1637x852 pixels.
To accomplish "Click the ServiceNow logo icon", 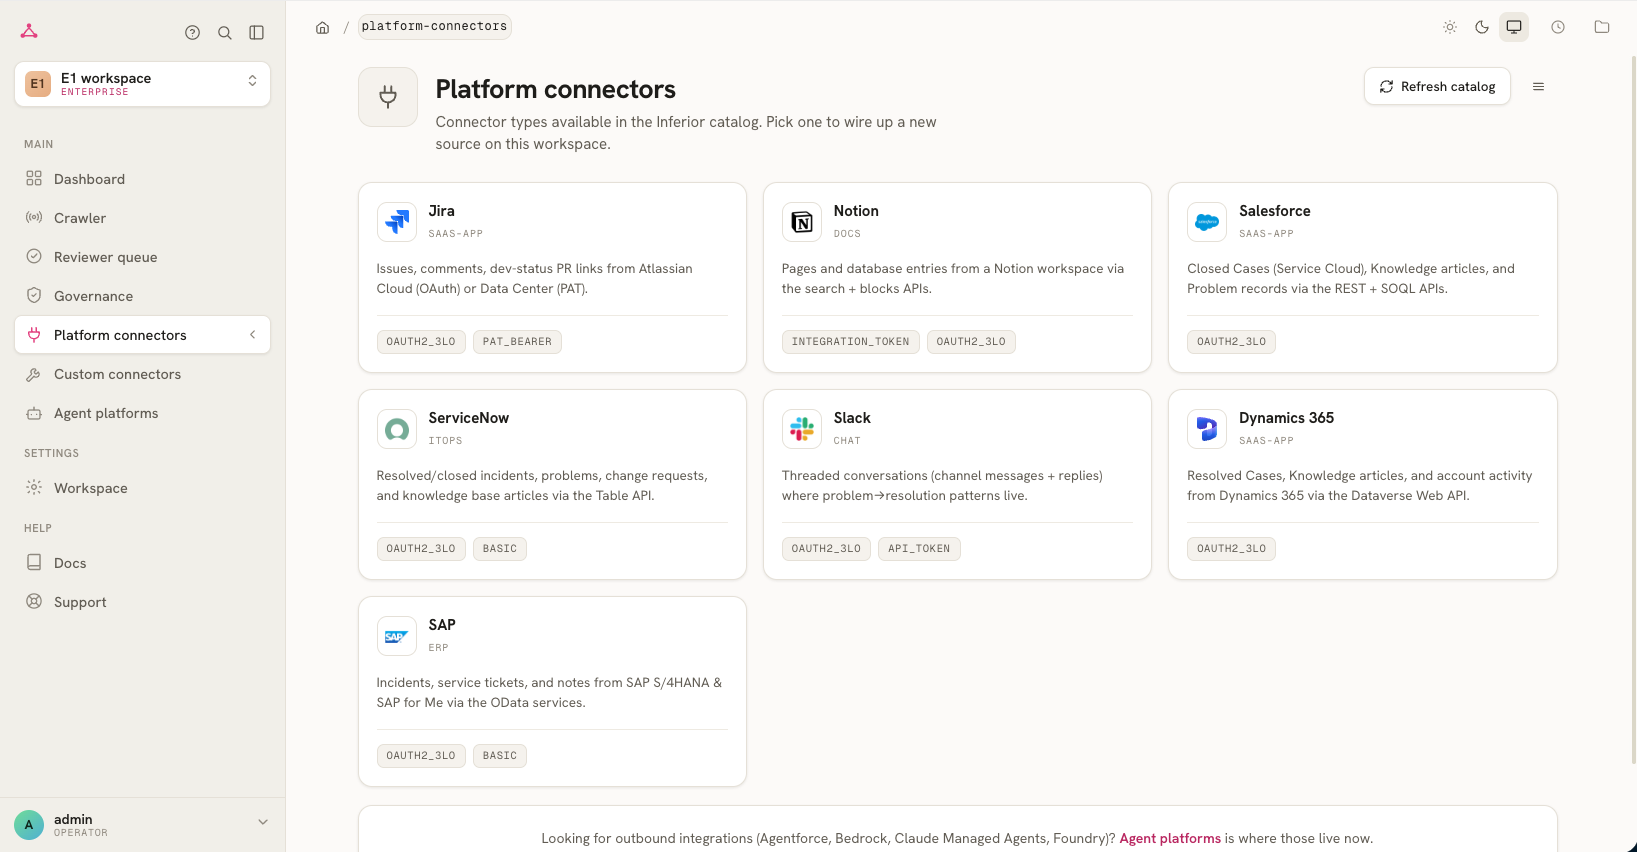I will click(397, 429).
